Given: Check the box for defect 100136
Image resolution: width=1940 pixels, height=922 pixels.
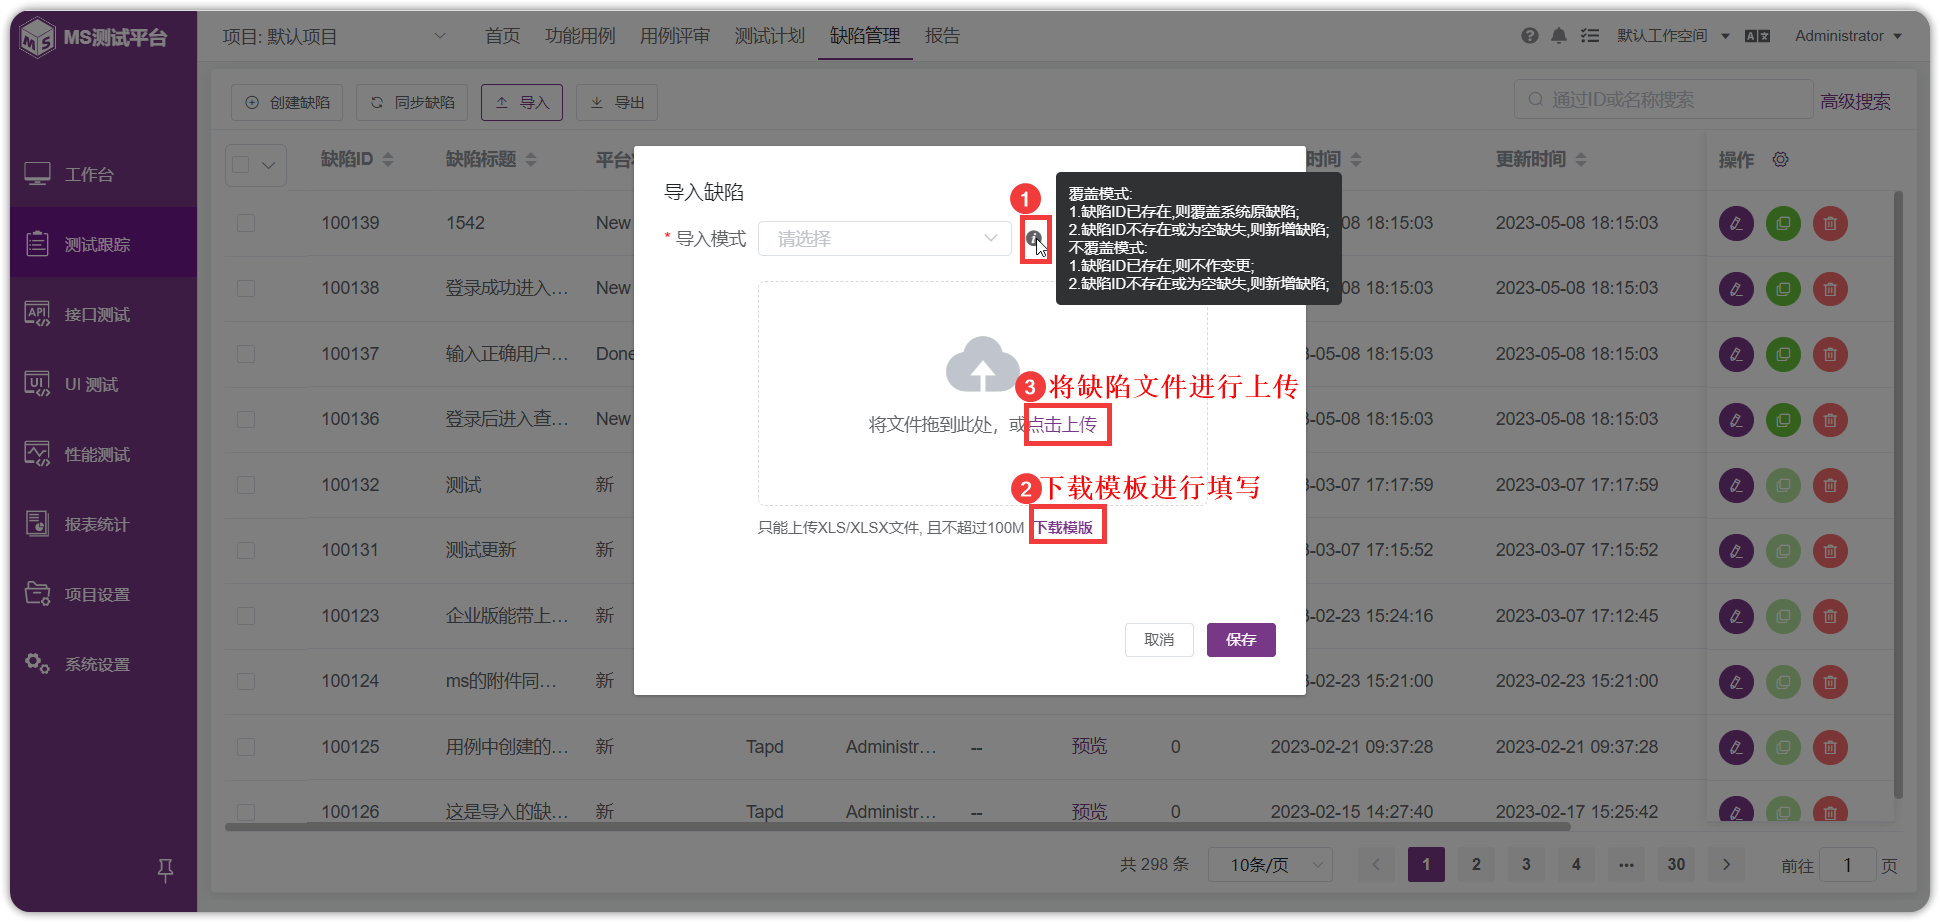Looking at the screenshot, I should [246, 419].
